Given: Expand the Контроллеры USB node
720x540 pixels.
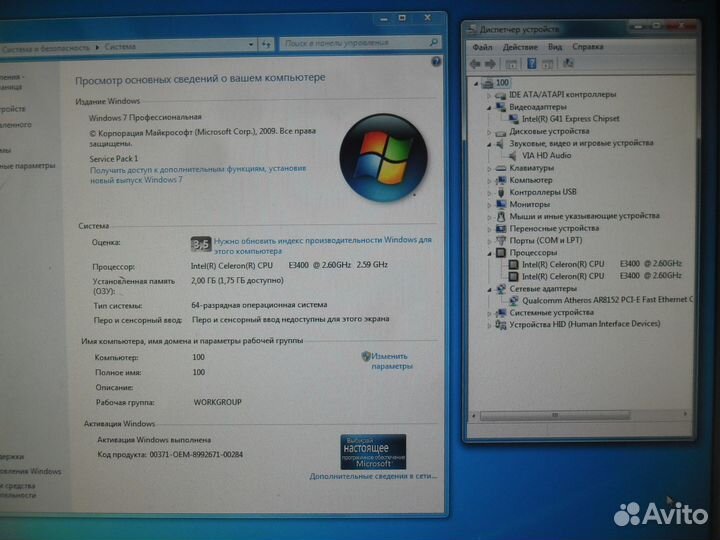Looking at the screenshot, I should click(x=489, y=193).
